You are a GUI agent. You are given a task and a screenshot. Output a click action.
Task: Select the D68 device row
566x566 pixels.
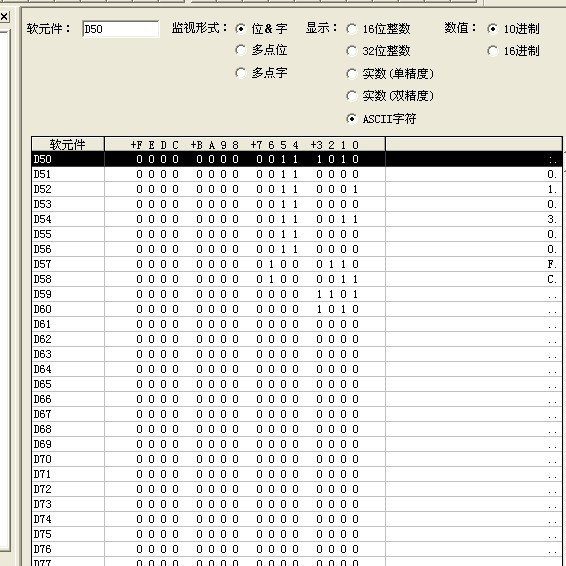[x=297, y=429]
